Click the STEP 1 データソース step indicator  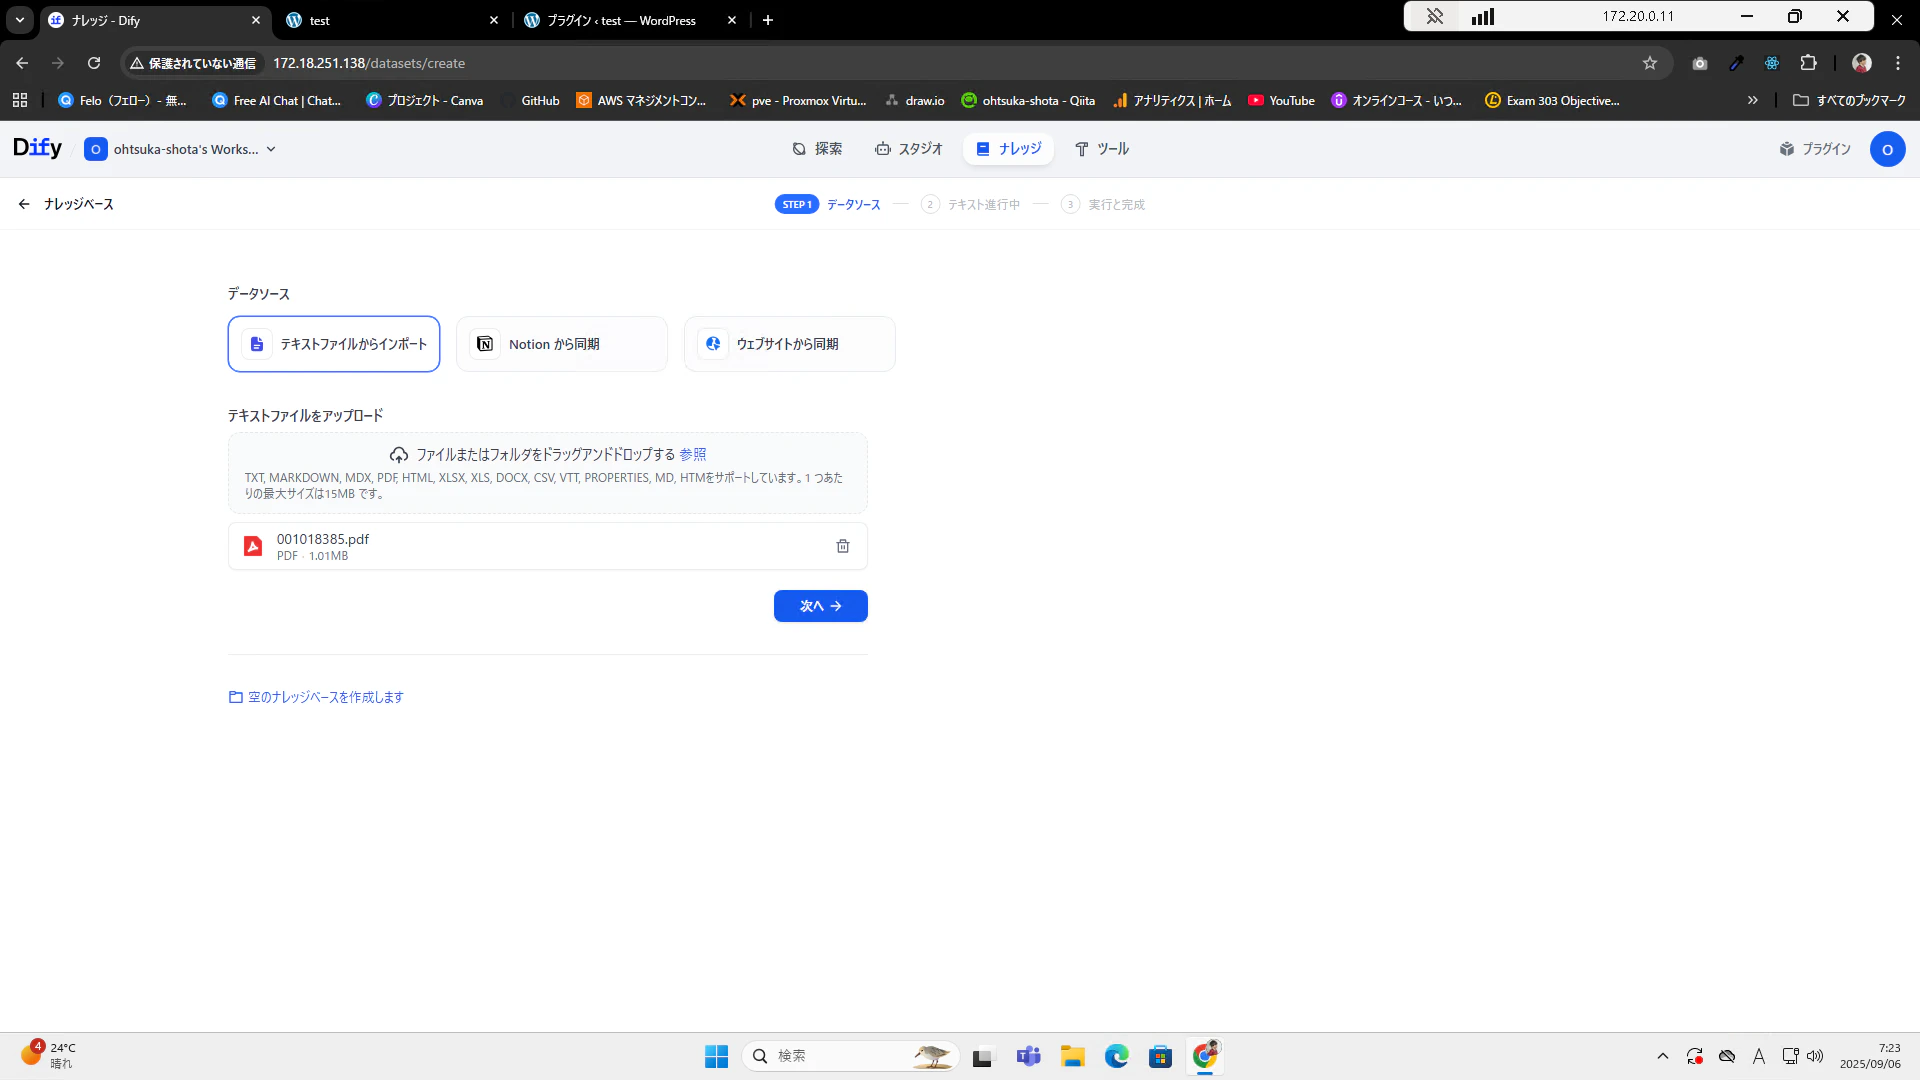(828, 204)
